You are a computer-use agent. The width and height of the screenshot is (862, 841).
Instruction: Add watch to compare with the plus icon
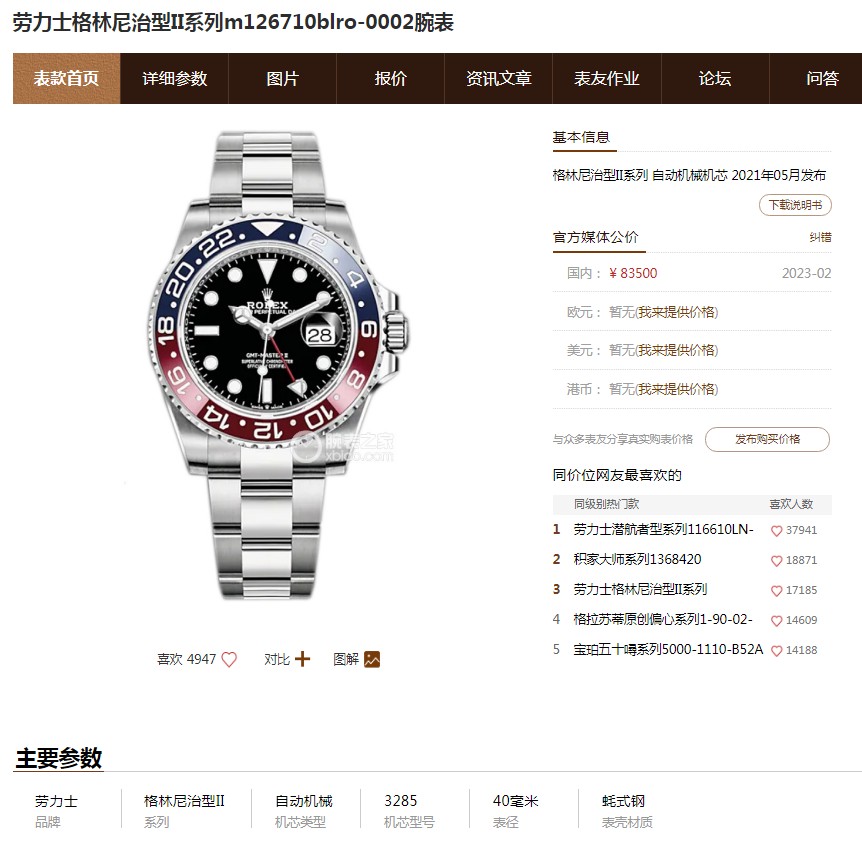(302, 659)
